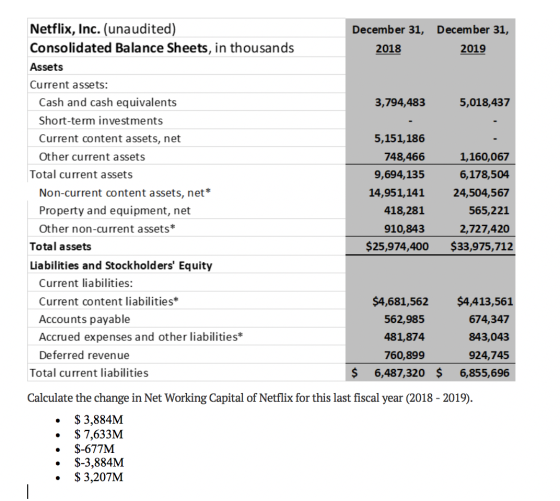Select the 'Short-term investments' label
Viewport: 560px width, 501px height.
[101, 121]
